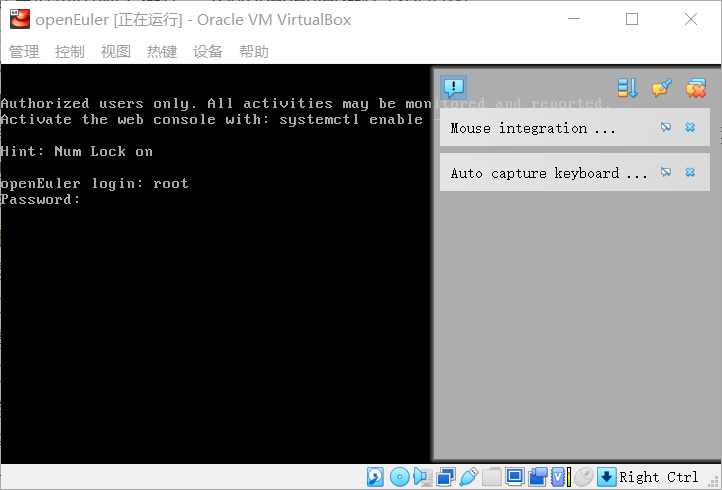Viewport: 722px width, 490px height.
Task: Click the USB devices status icon
Action: click(x=469, y=477)
